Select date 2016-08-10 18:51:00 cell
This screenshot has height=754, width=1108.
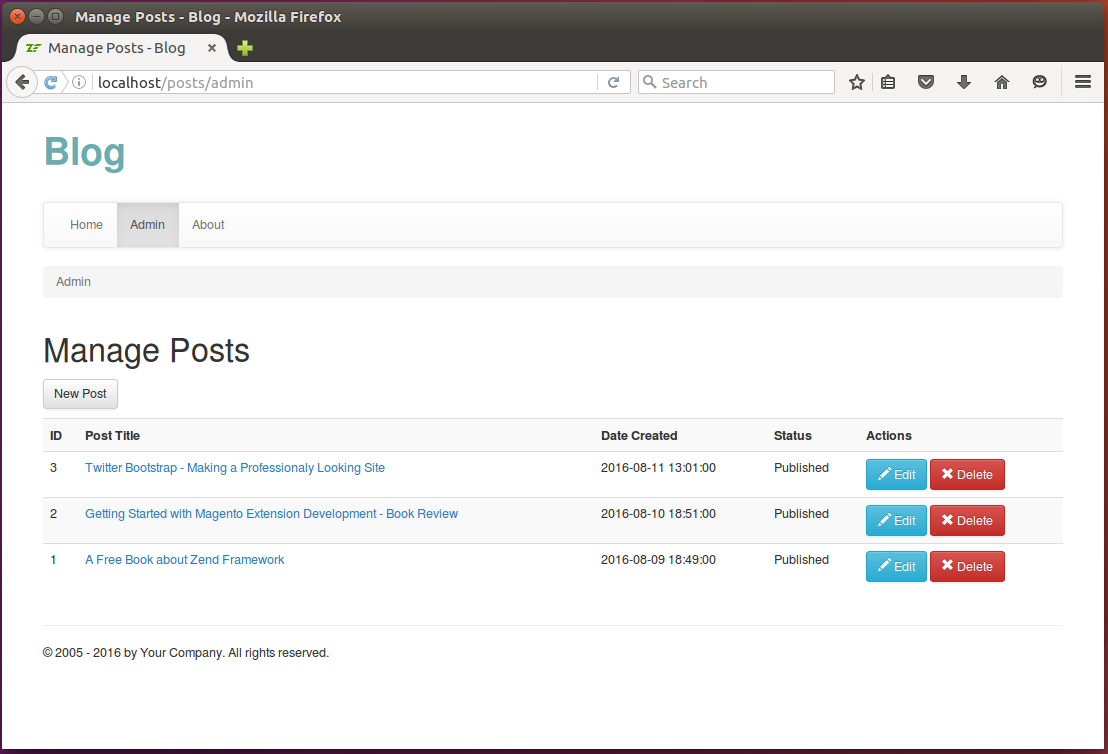coord(658,514)
